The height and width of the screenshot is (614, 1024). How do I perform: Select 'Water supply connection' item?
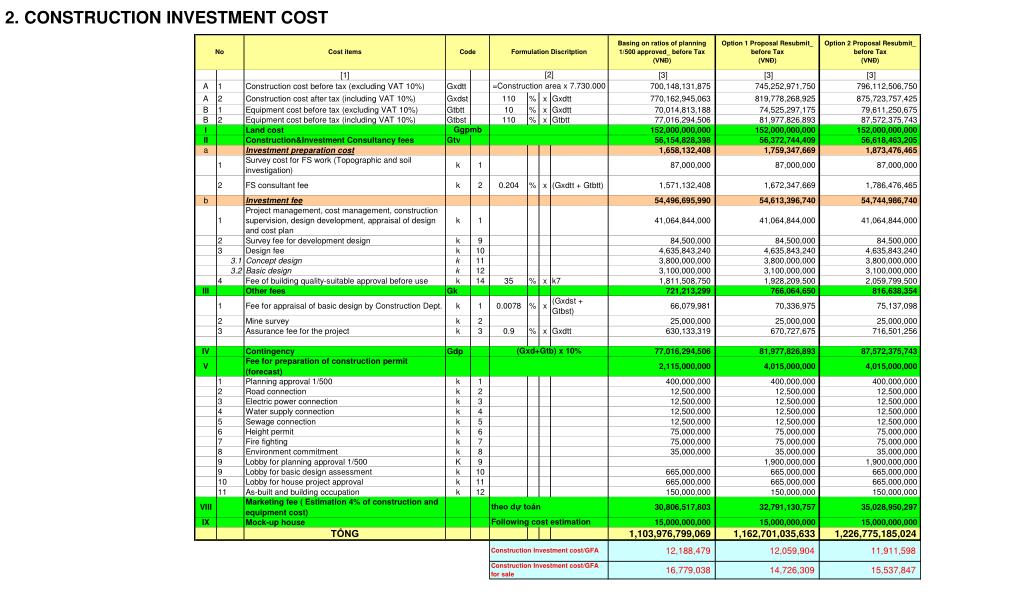289,412
